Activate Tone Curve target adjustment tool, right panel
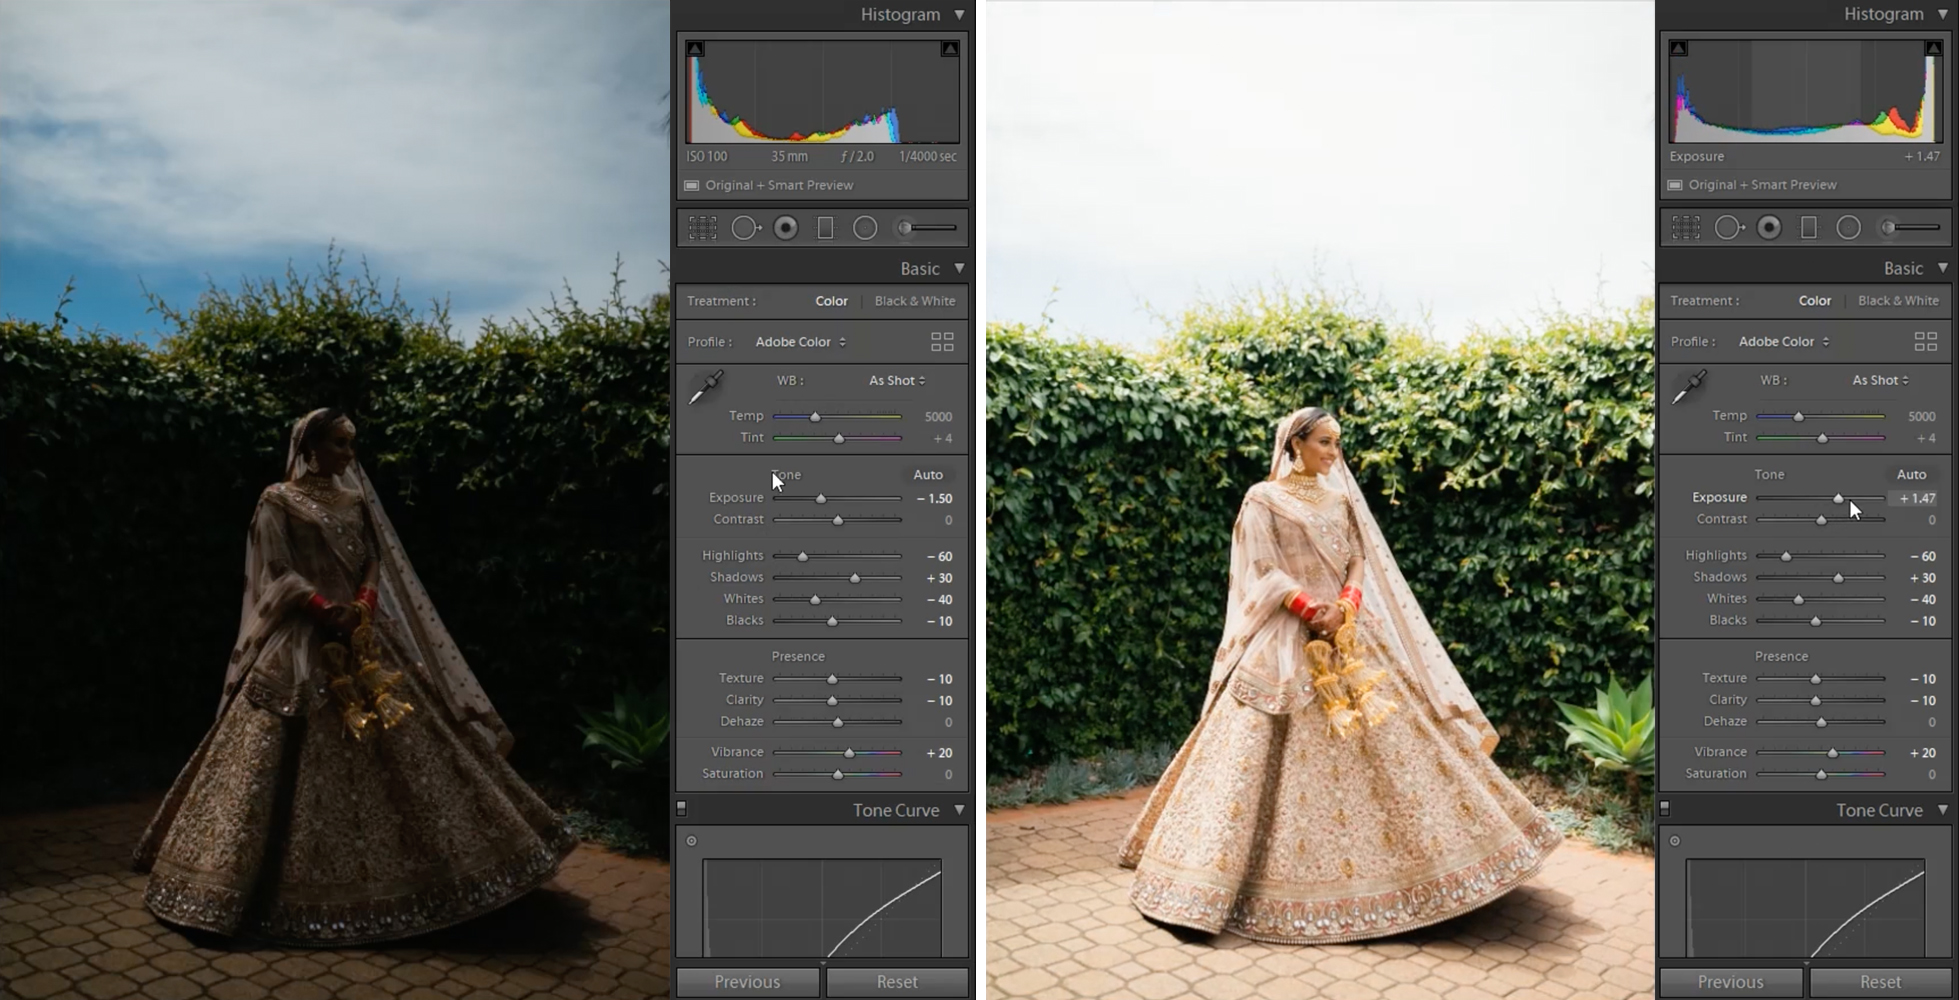 point(1674,841)
